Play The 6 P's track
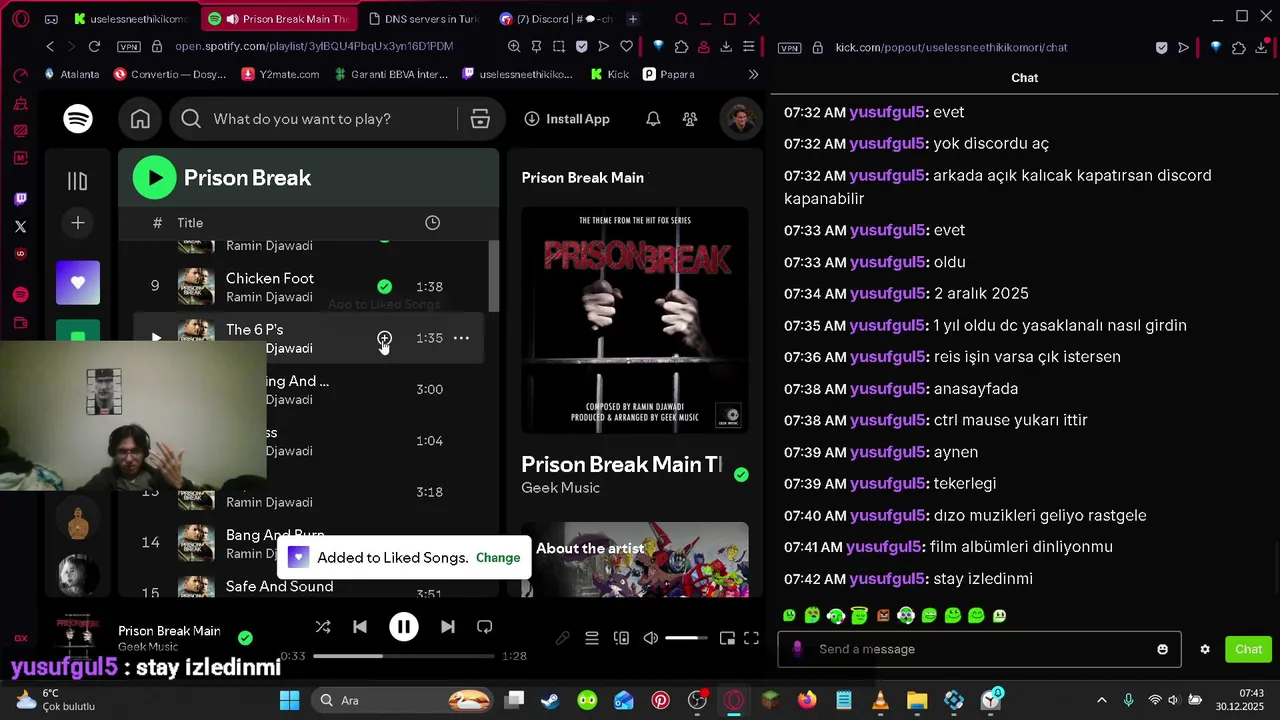Image resolution: width=1280 pixels, height=720 pixels. (x=155, y=338)
